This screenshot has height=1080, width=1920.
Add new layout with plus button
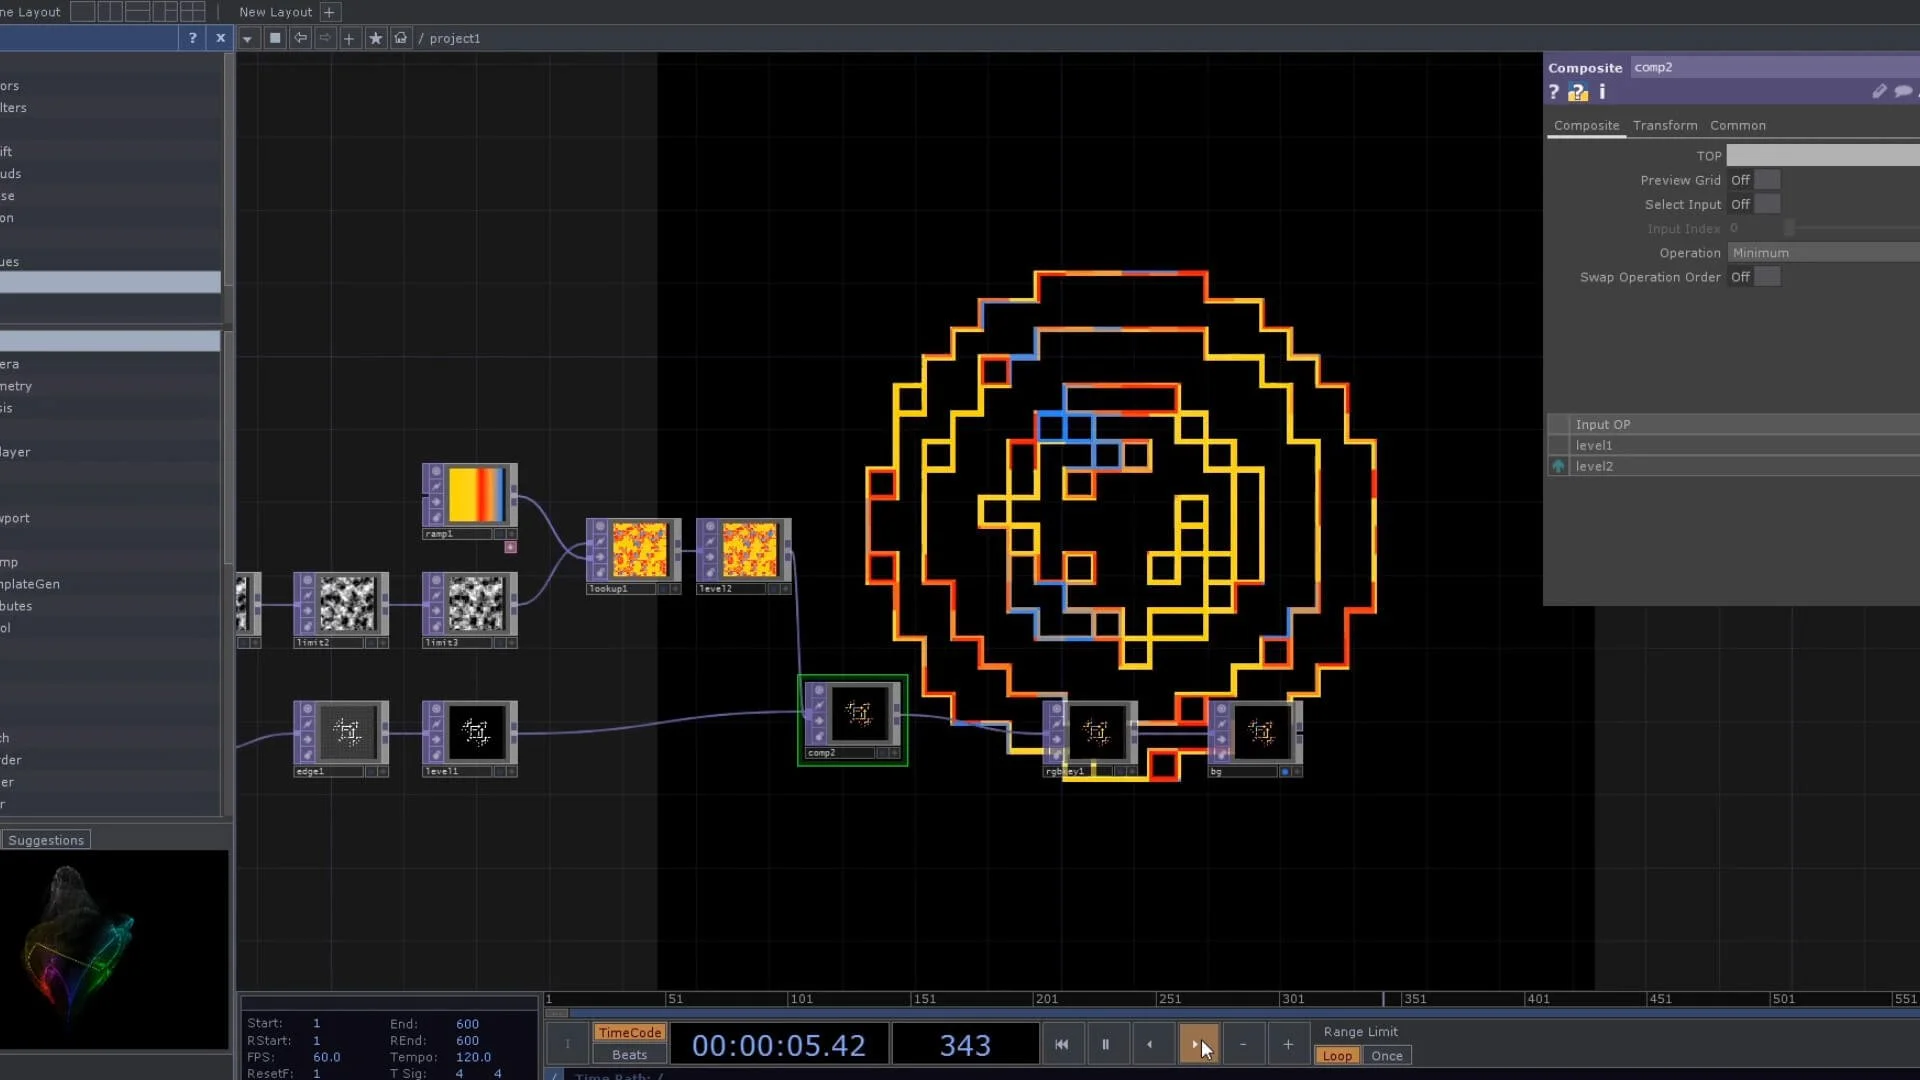[x=329, y=12]
